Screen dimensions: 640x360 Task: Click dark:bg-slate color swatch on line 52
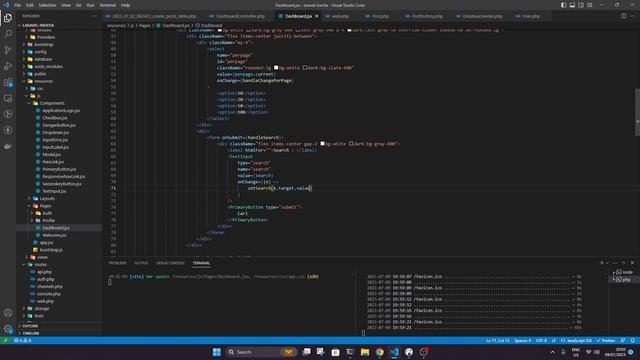tap(305, 68)
